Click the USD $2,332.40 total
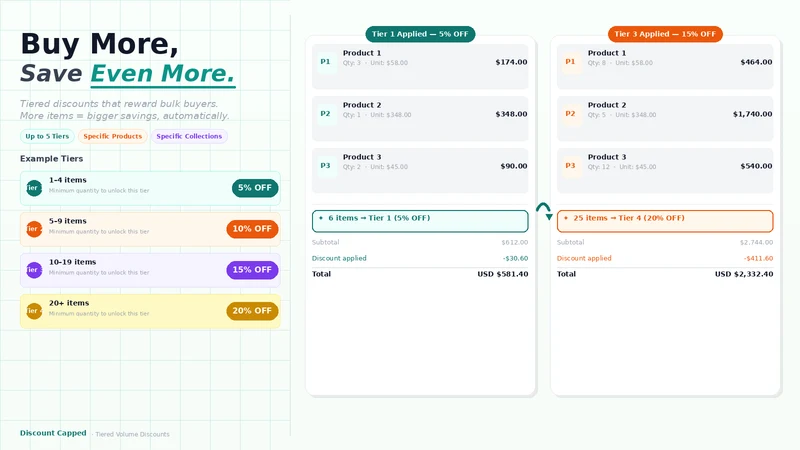This screenshot has height=450, width=800. pyautogui.click(x=744, y=274)
